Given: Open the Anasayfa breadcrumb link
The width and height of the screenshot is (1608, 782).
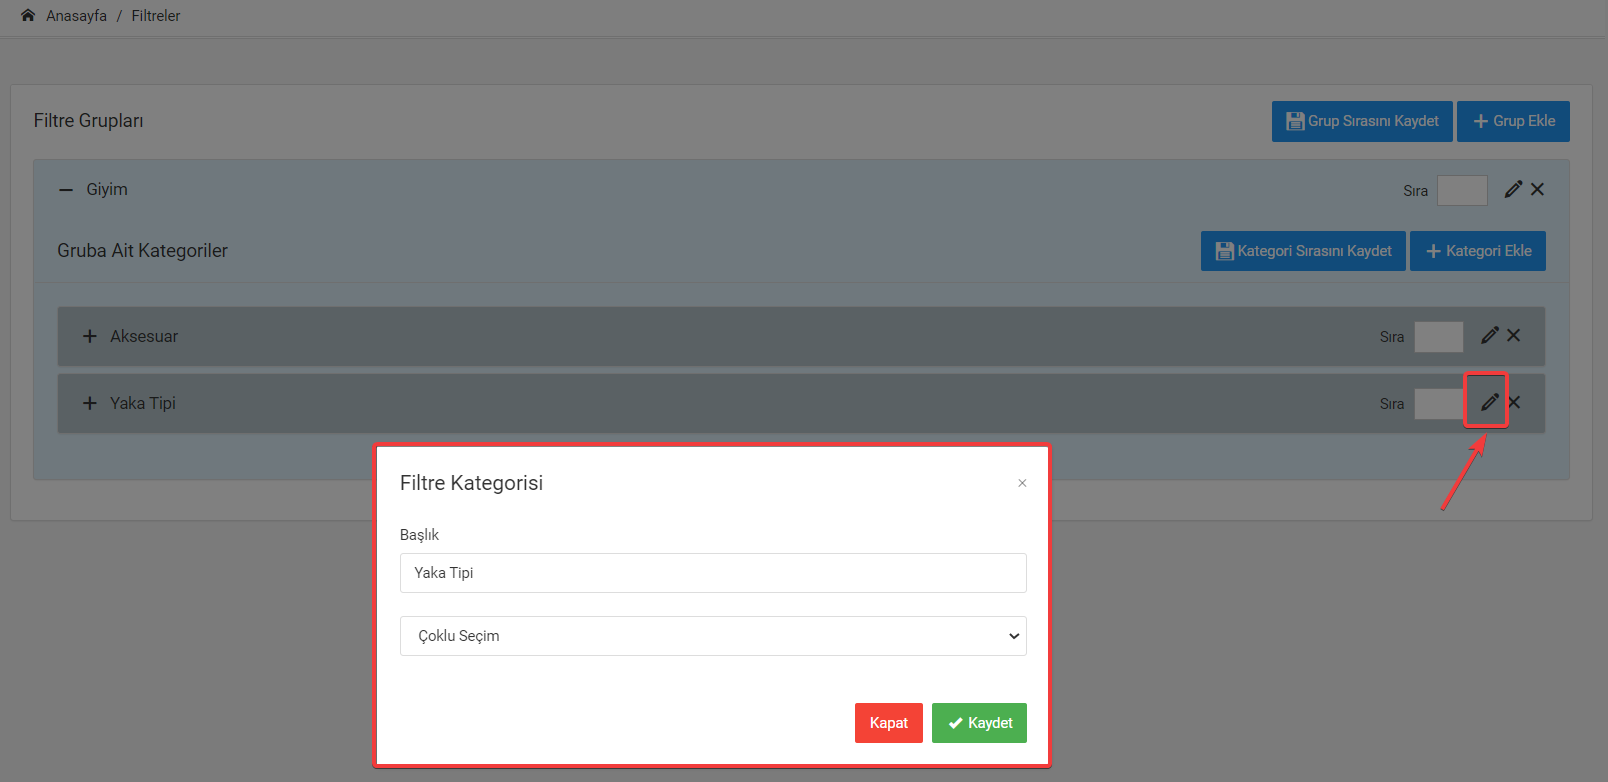Looking at the screenshot, I should click(76, 16).
